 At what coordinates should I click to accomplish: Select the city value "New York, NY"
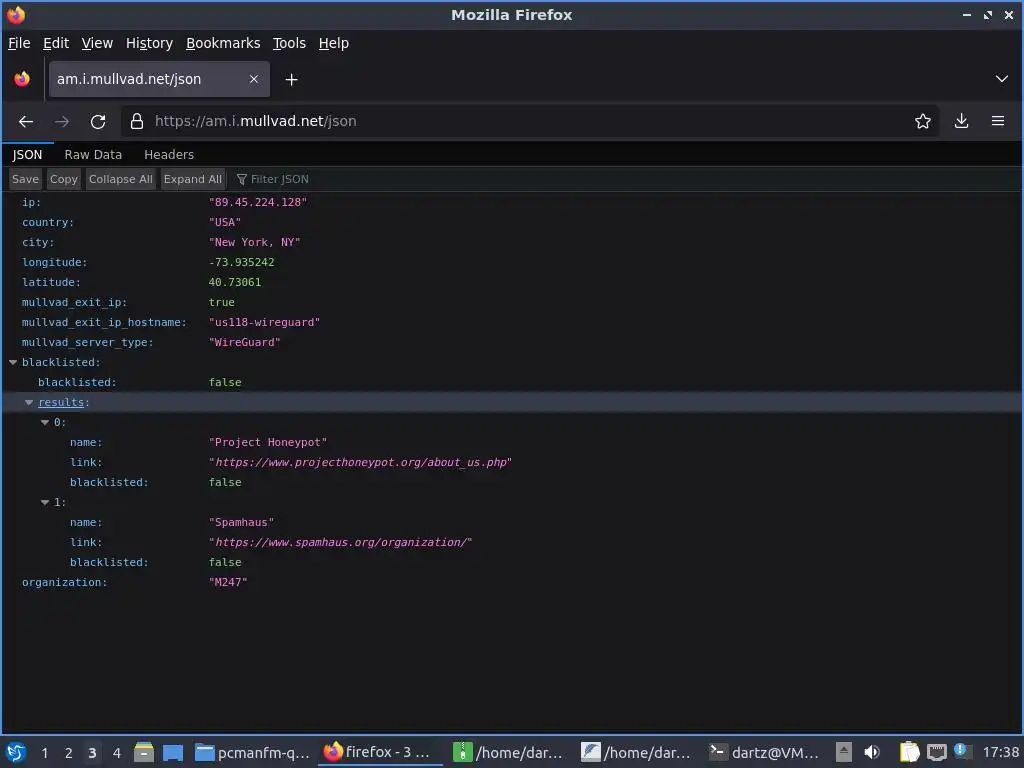[254, 242]
